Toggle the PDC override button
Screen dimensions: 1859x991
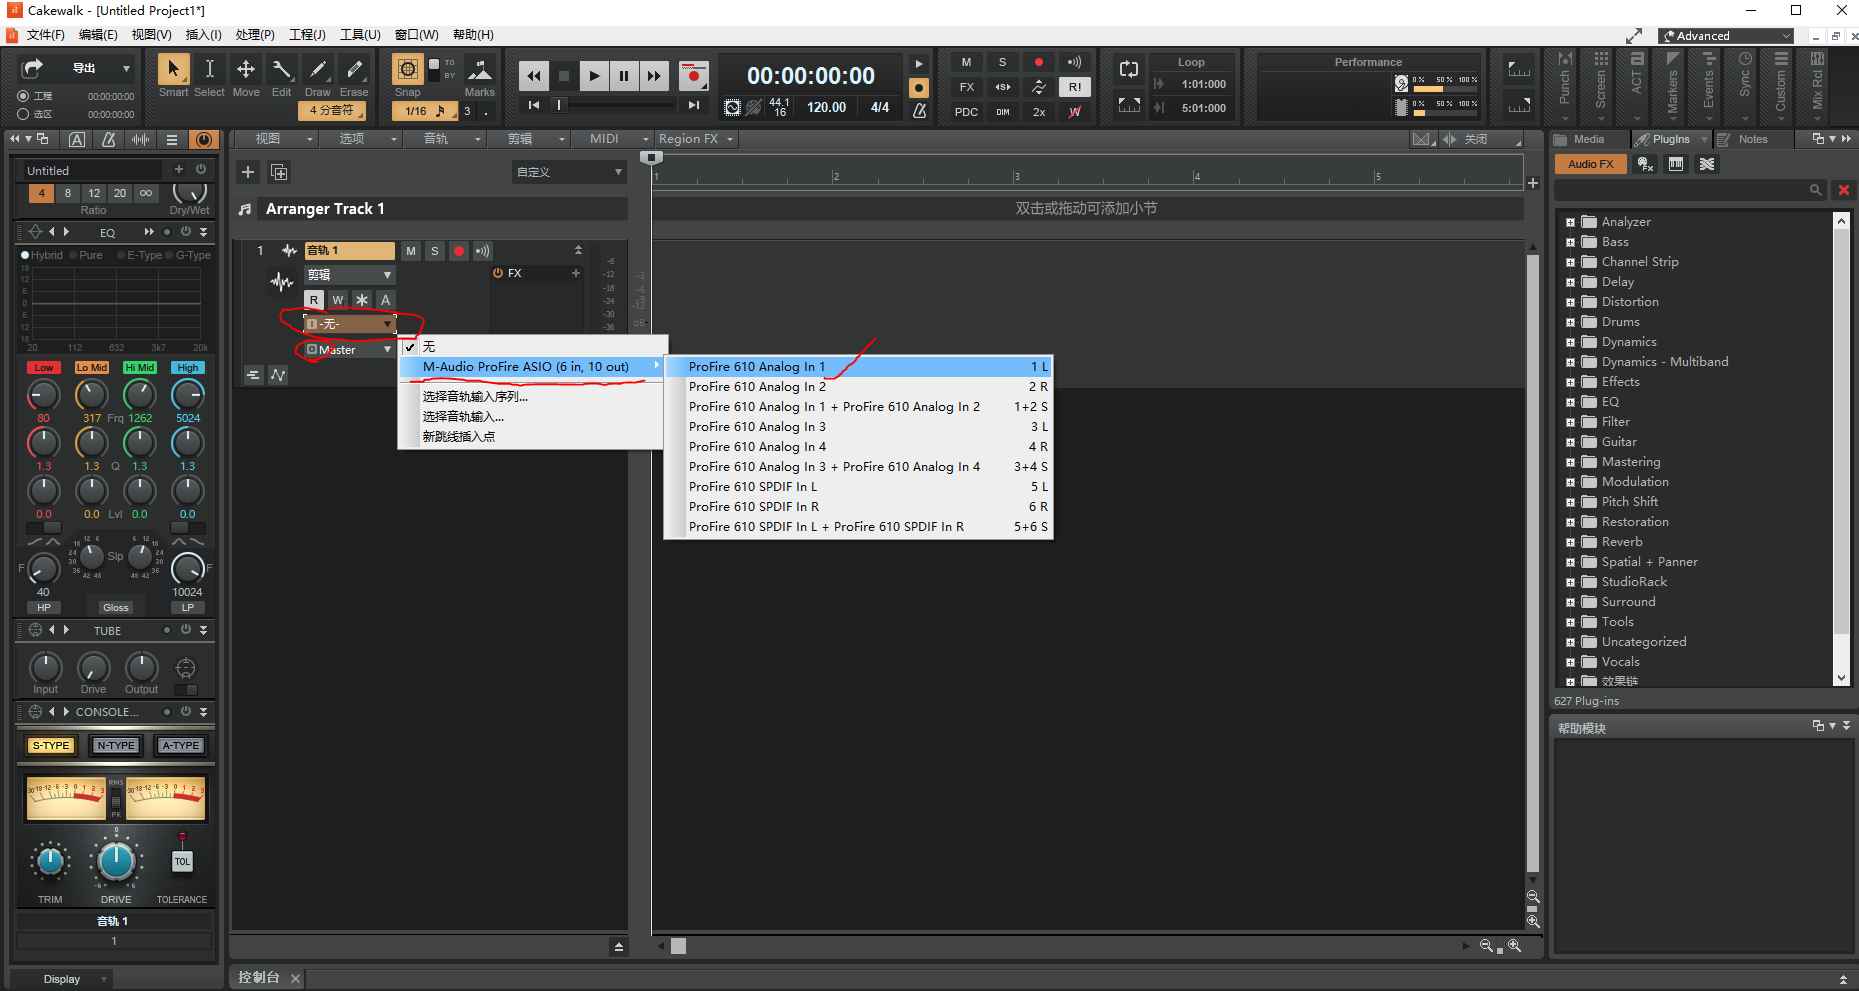tap(966, 112)
